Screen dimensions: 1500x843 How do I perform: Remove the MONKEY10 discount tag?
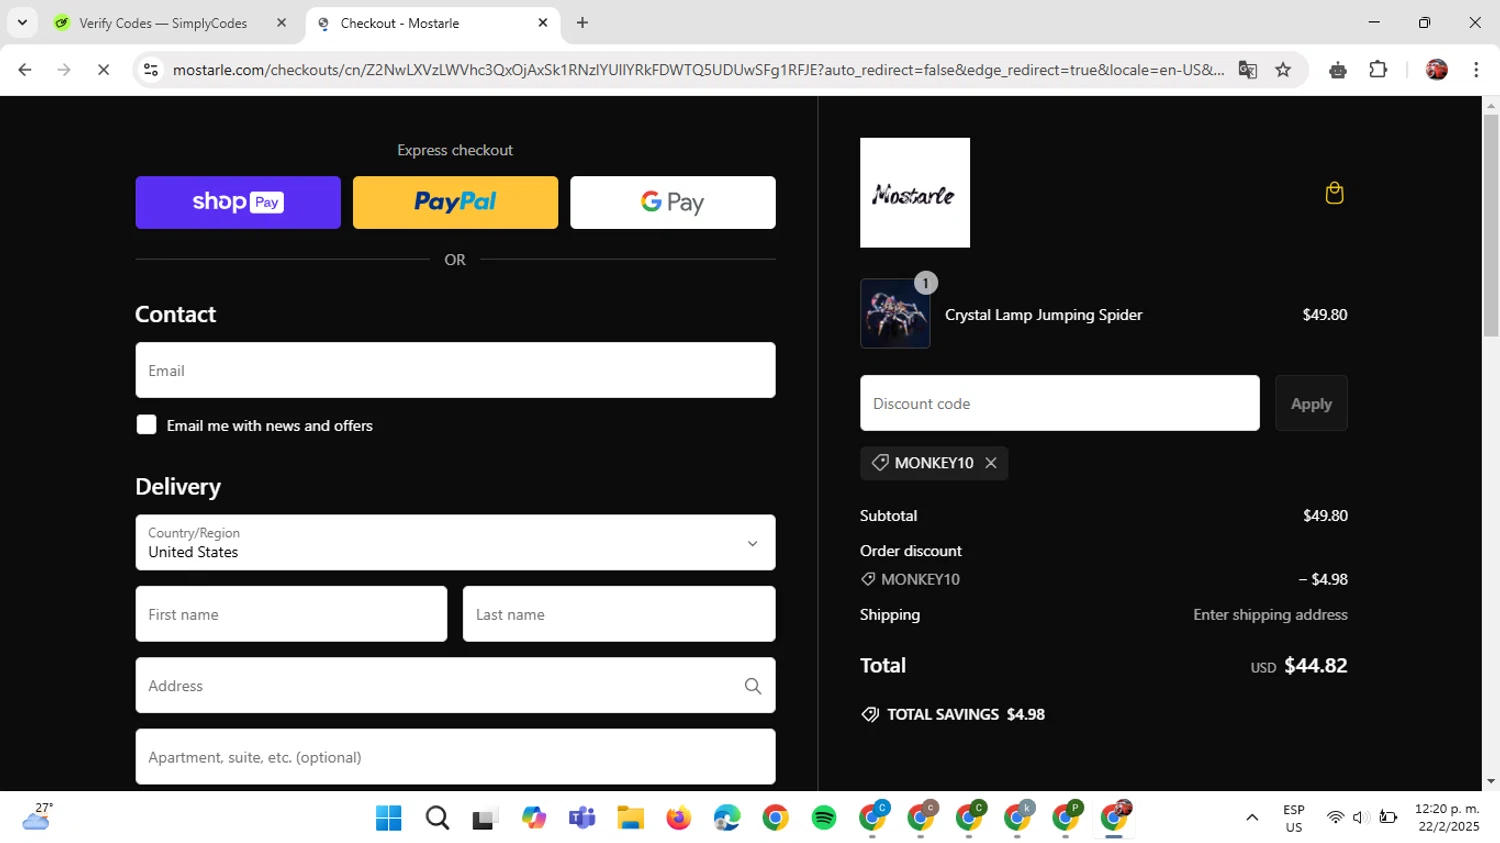point(991,463)
